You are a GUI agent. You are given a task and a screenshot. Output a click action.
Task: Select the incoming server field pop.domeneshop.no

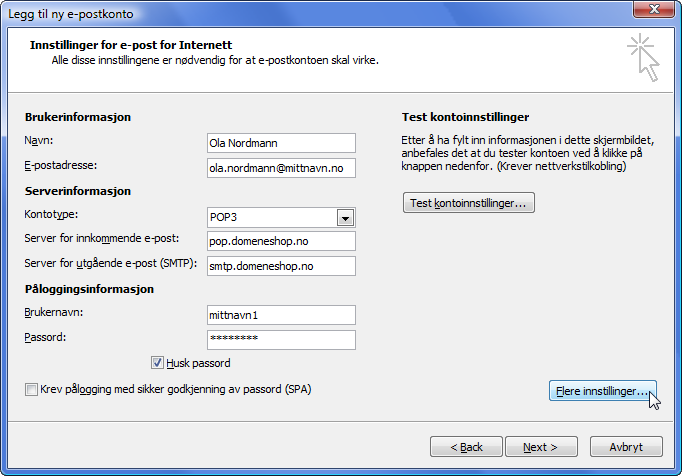[x=281, y=241]
